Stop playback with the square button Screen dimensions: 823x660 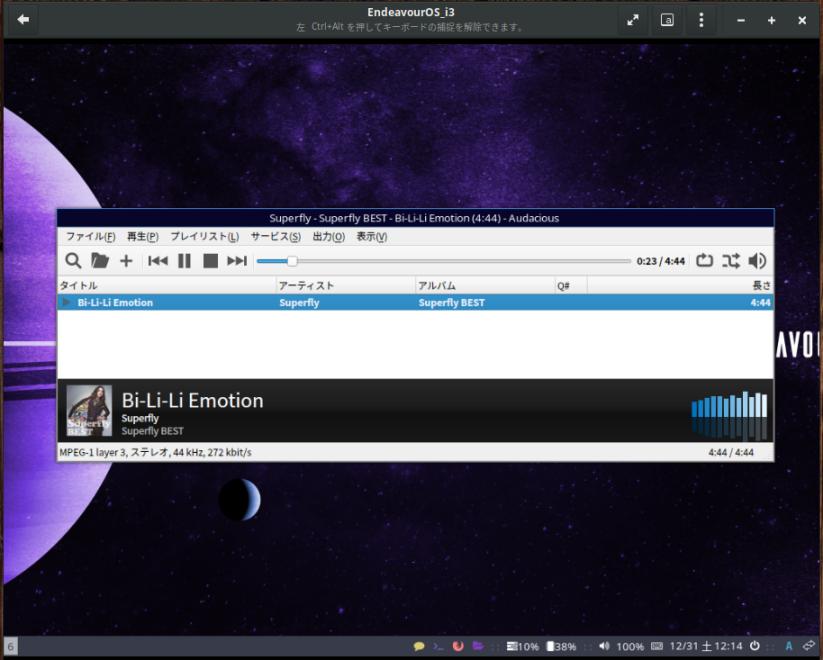[210, 260]
